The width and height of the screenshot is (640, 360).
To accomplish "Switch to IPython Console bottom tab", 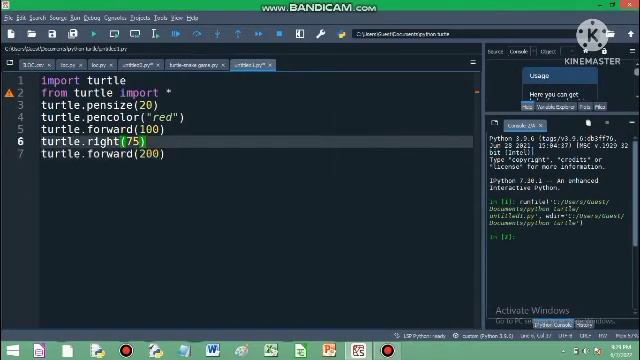I will point(553,325).
